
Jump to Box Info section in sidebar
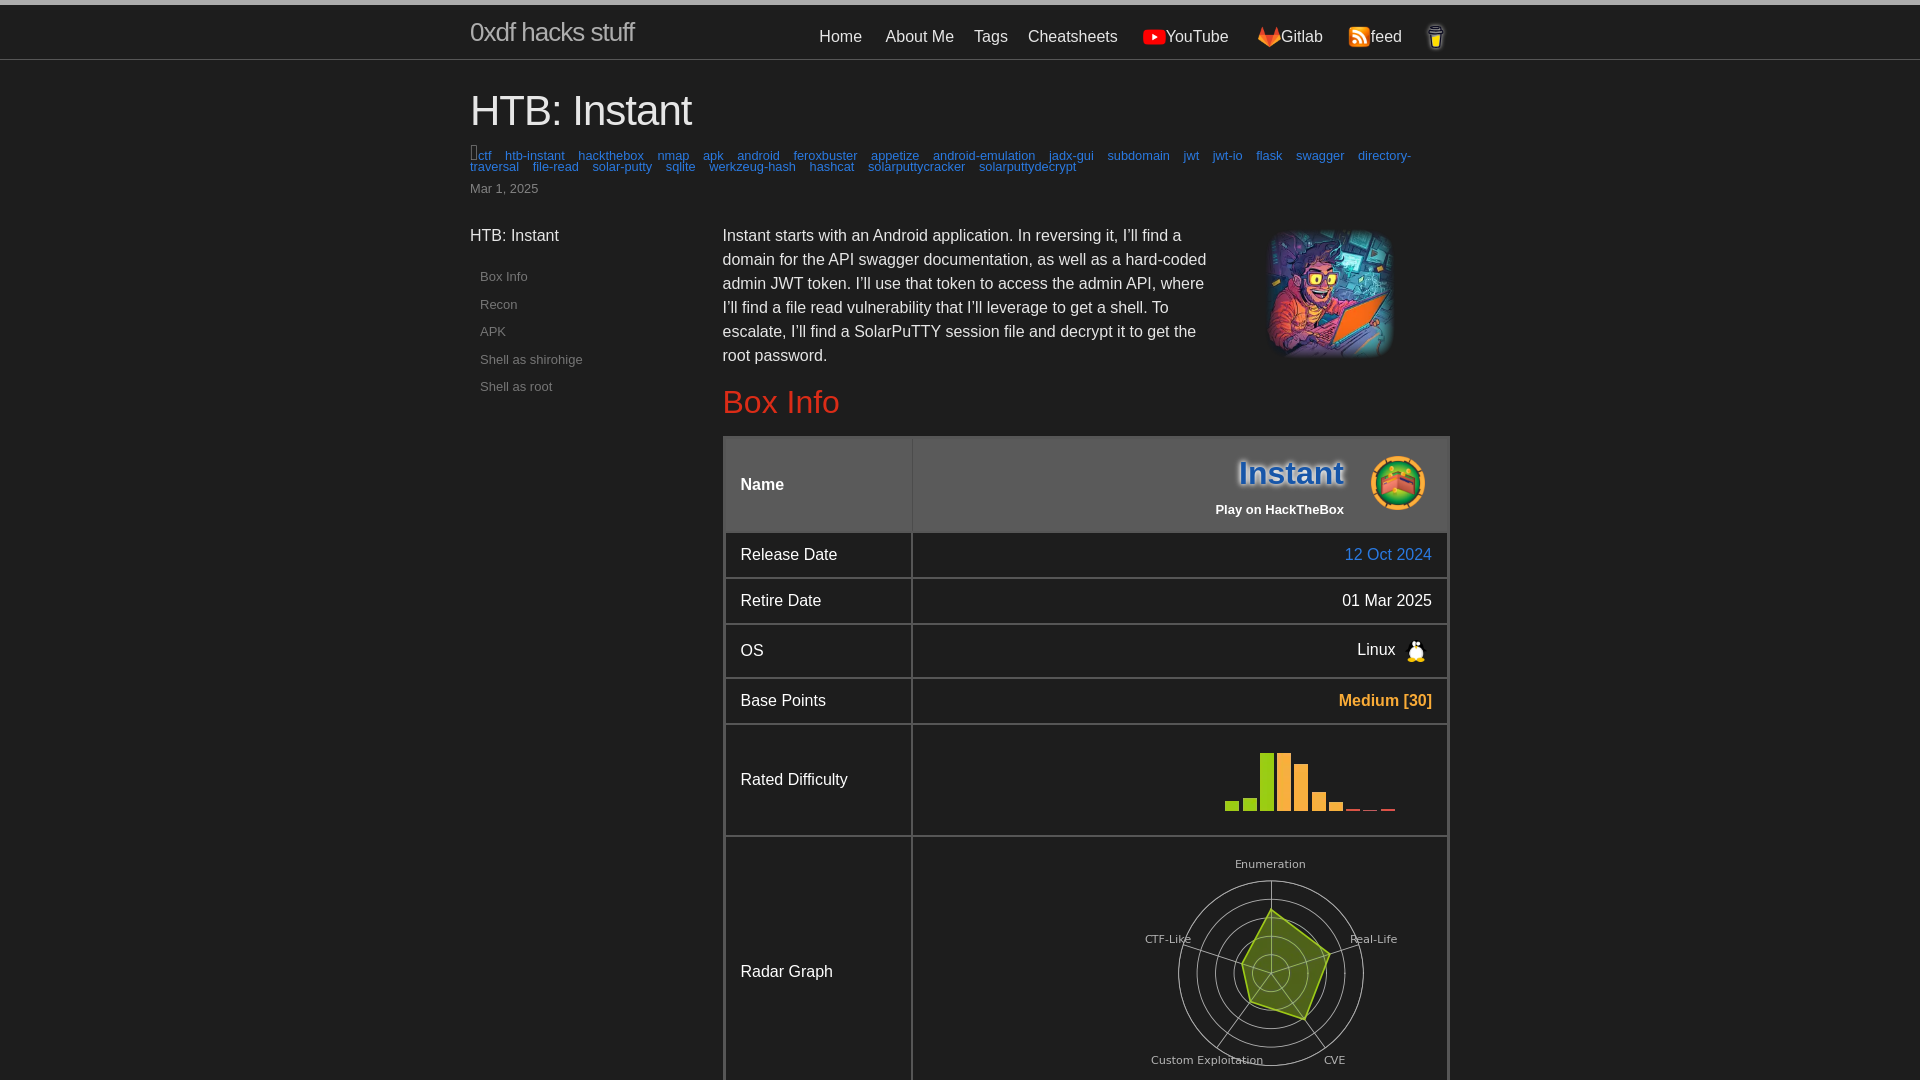504,277
